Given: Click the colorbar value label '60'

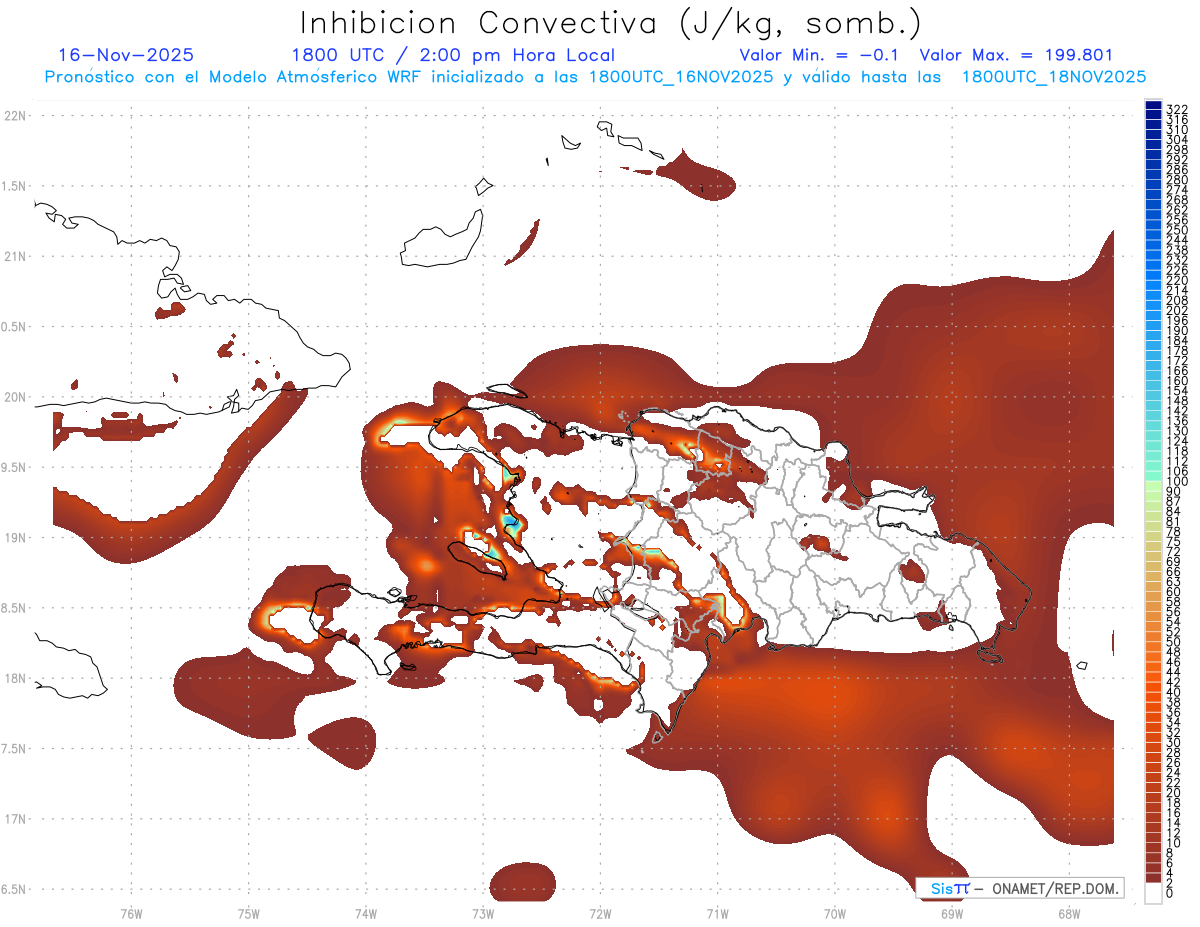Looking at the screenshot, I should 1173,592.
